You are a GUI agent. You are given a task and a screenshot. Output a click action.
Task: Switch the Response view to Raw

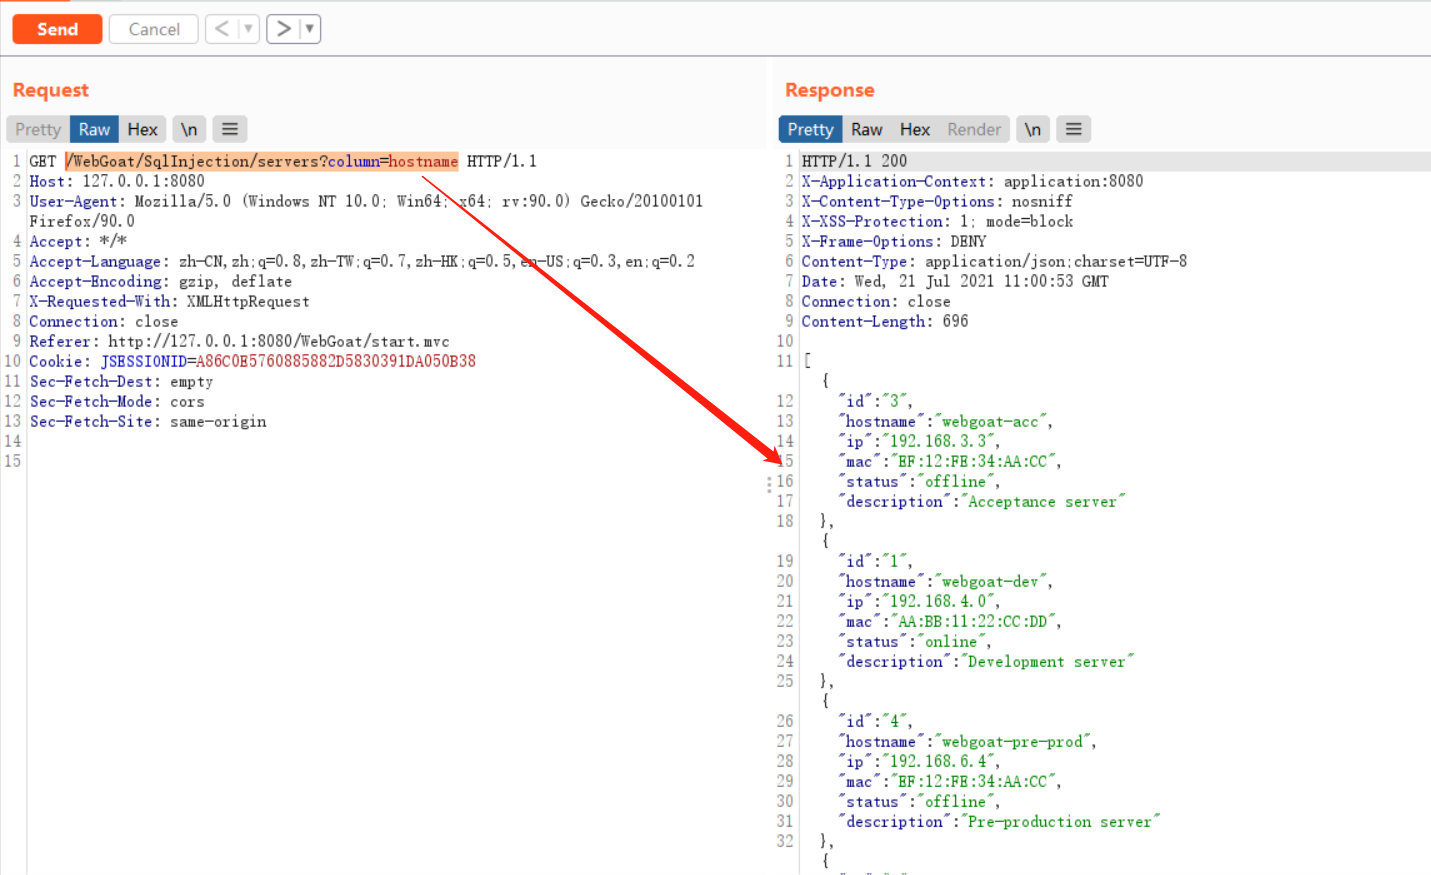click(x=866, y=128)
